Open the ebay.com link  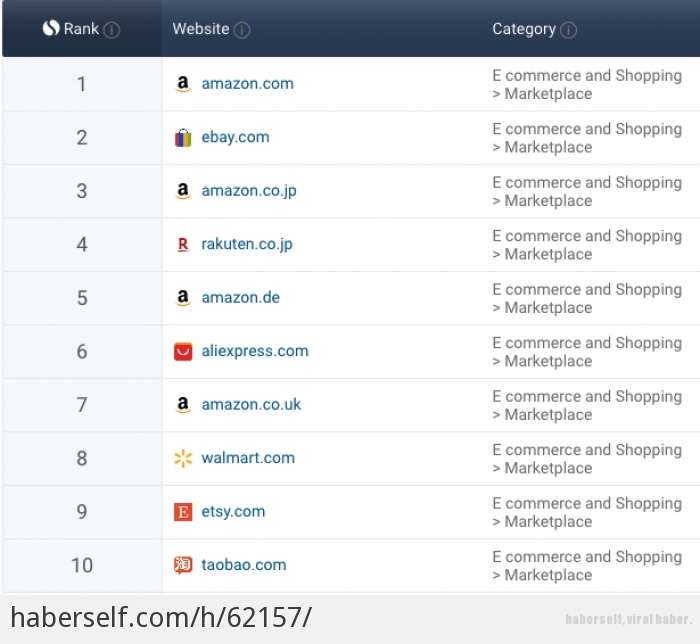(235, 137)
